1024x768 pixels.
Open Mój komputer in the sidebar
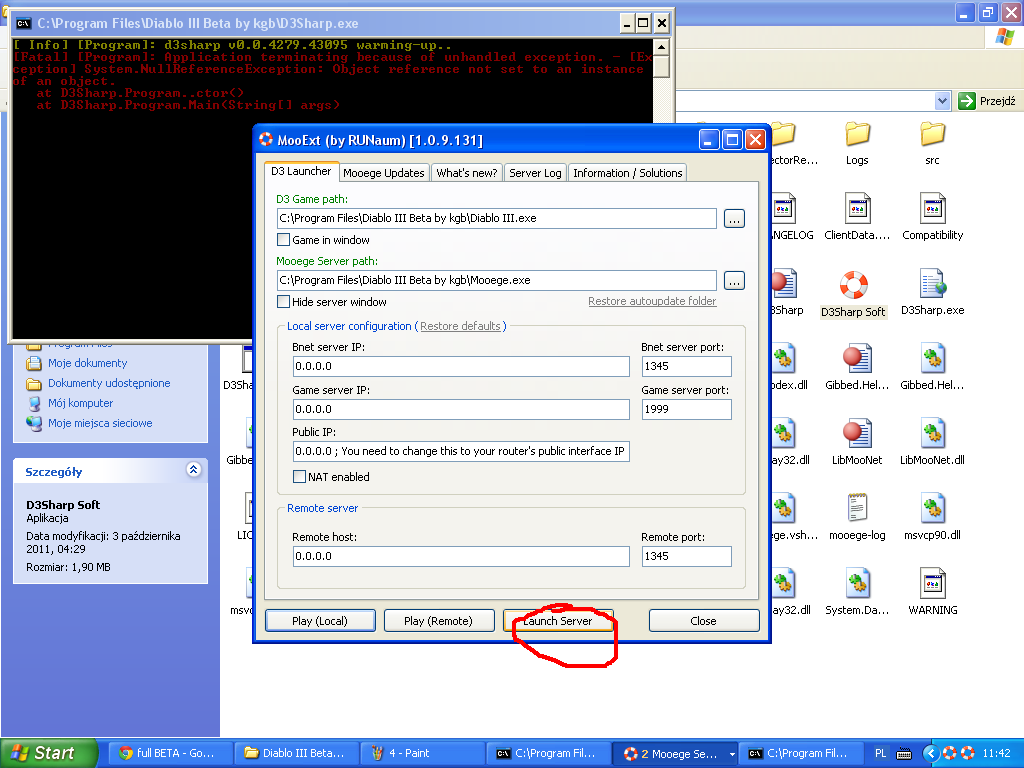point(80,404)
